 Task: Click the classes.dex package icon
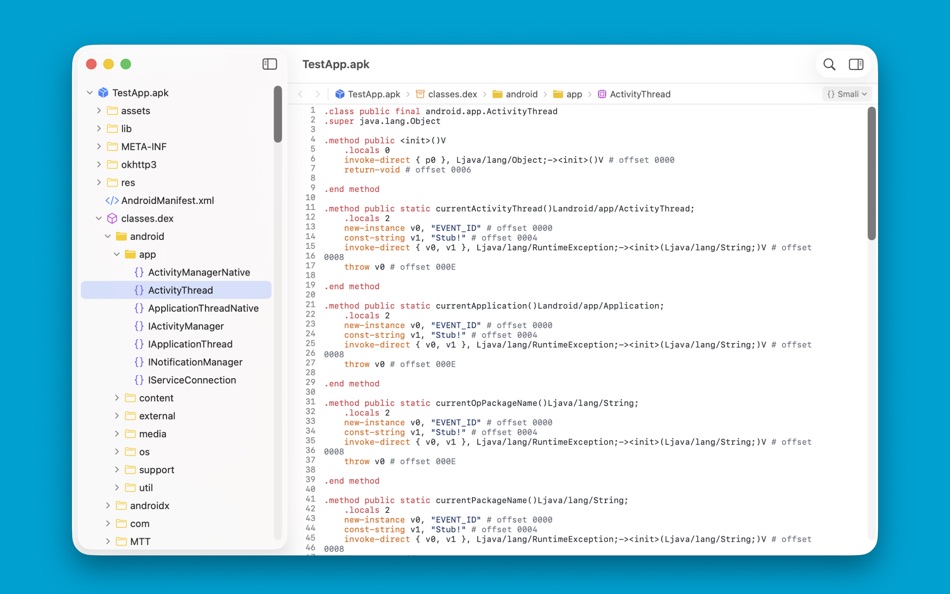[112, 218]
